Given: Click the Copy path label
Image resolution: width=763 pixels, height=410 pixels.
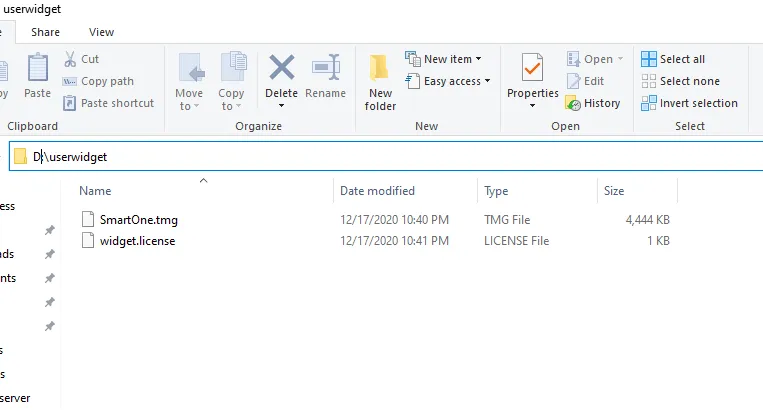Looking at the screenshot, I should [107, 81].
